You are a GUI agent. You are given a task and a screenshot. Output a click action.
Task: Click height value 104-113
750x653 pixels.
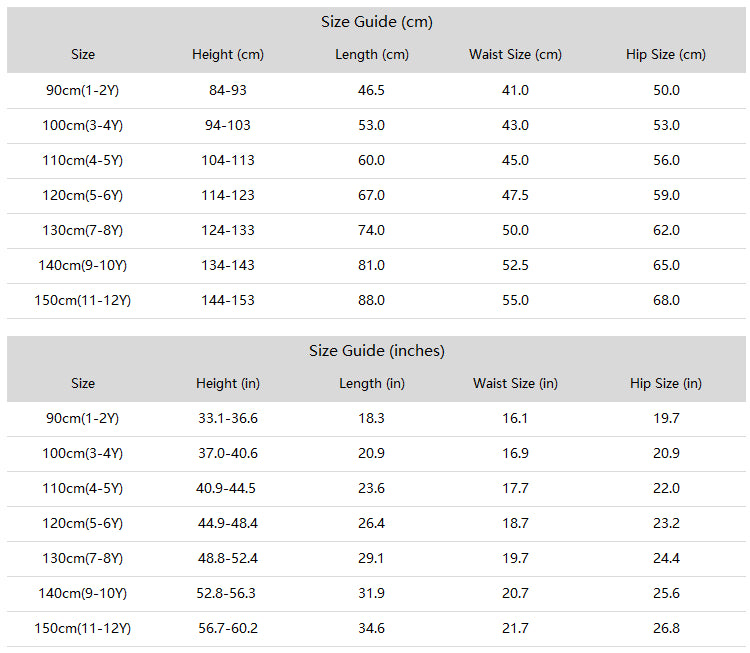(228, 160)
